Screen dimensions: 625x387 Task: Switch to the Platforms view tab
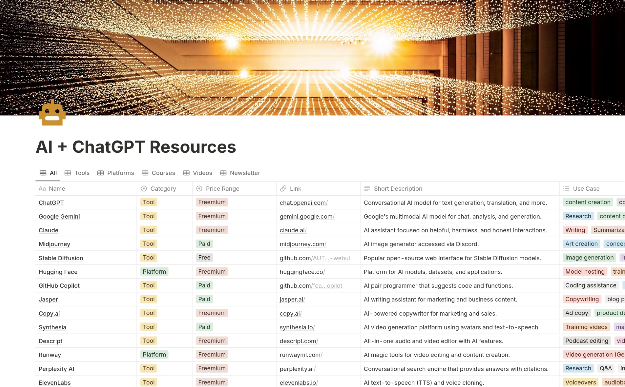[116, 173]
